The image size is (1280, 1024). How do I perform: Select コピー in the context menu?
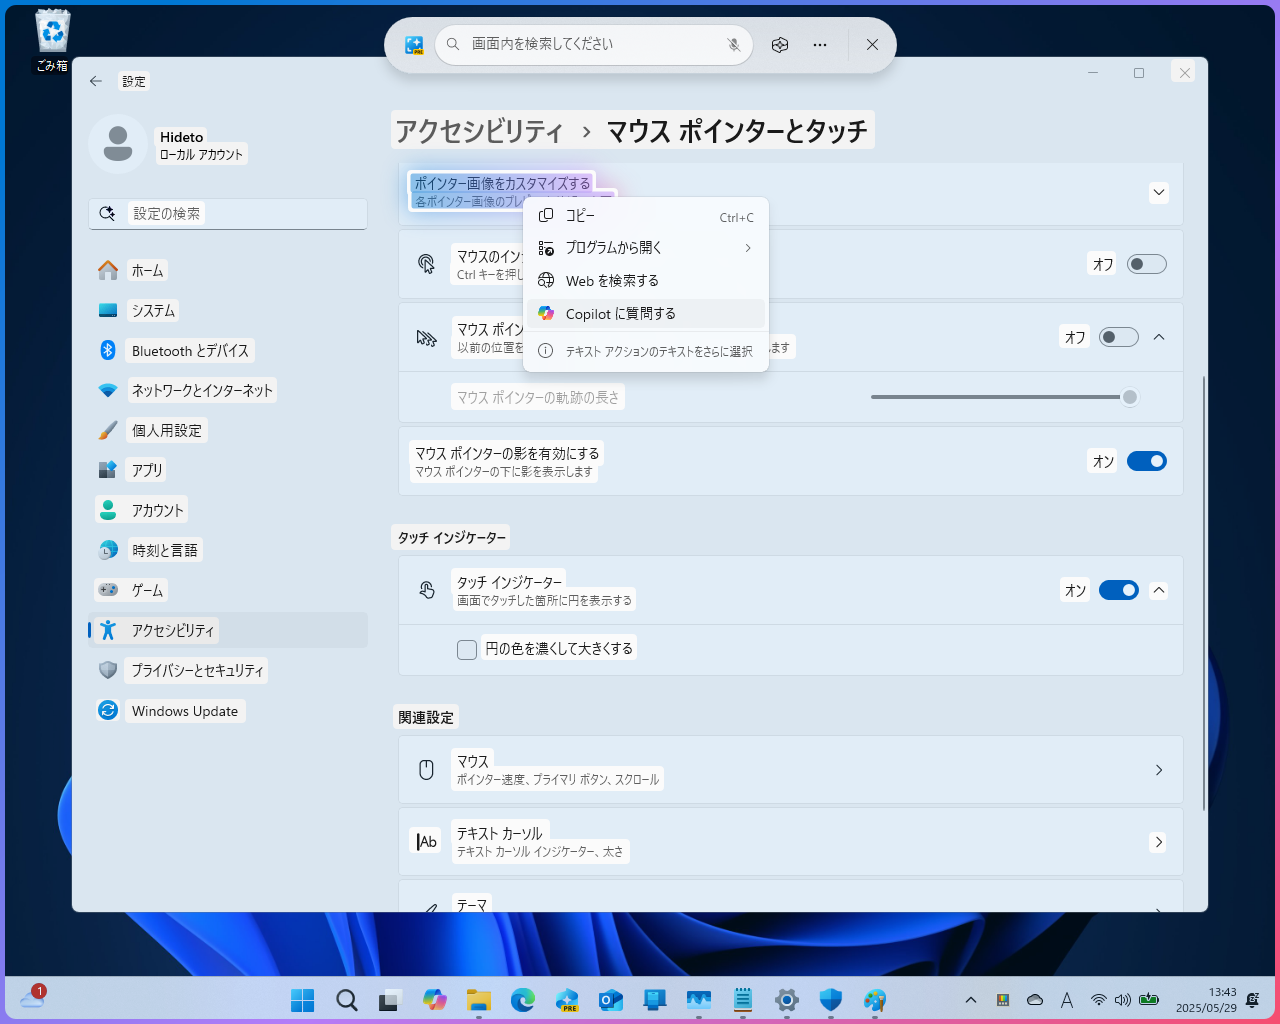(x=646, y=216)
